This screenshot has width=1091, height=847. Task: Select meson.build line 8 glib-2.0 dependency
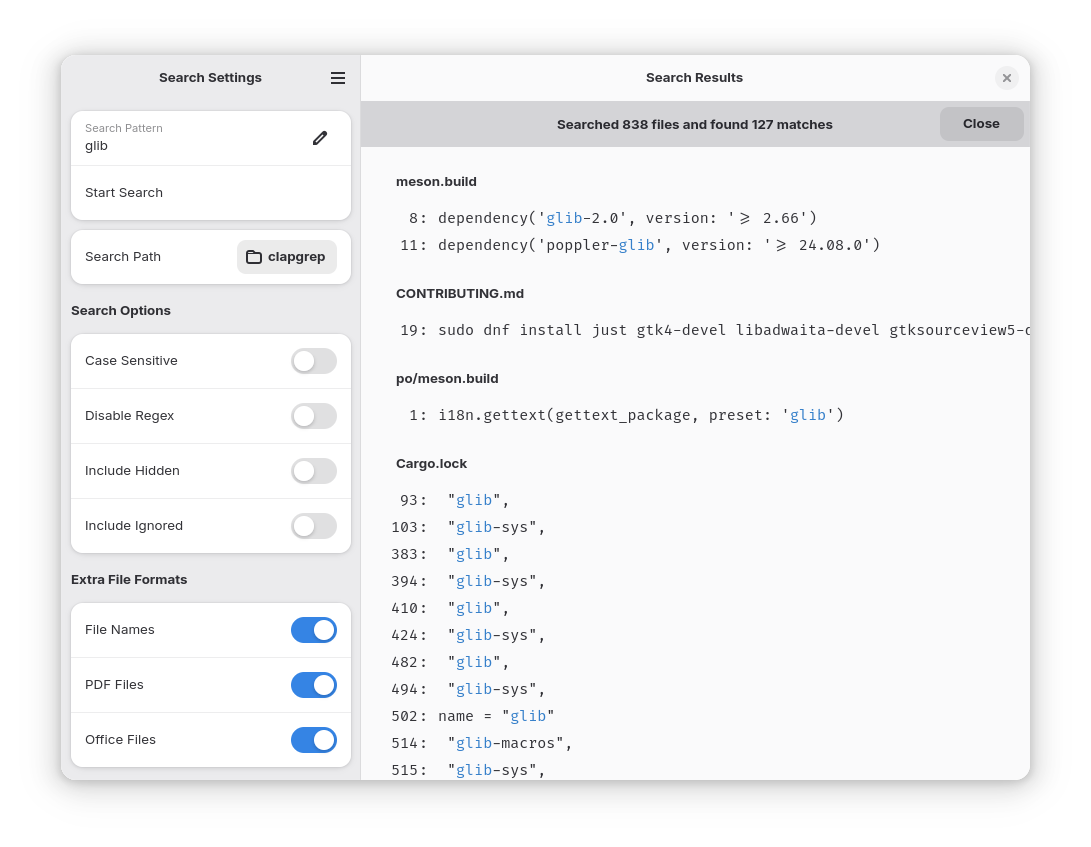pyautogui.click(x=612, y=219)
